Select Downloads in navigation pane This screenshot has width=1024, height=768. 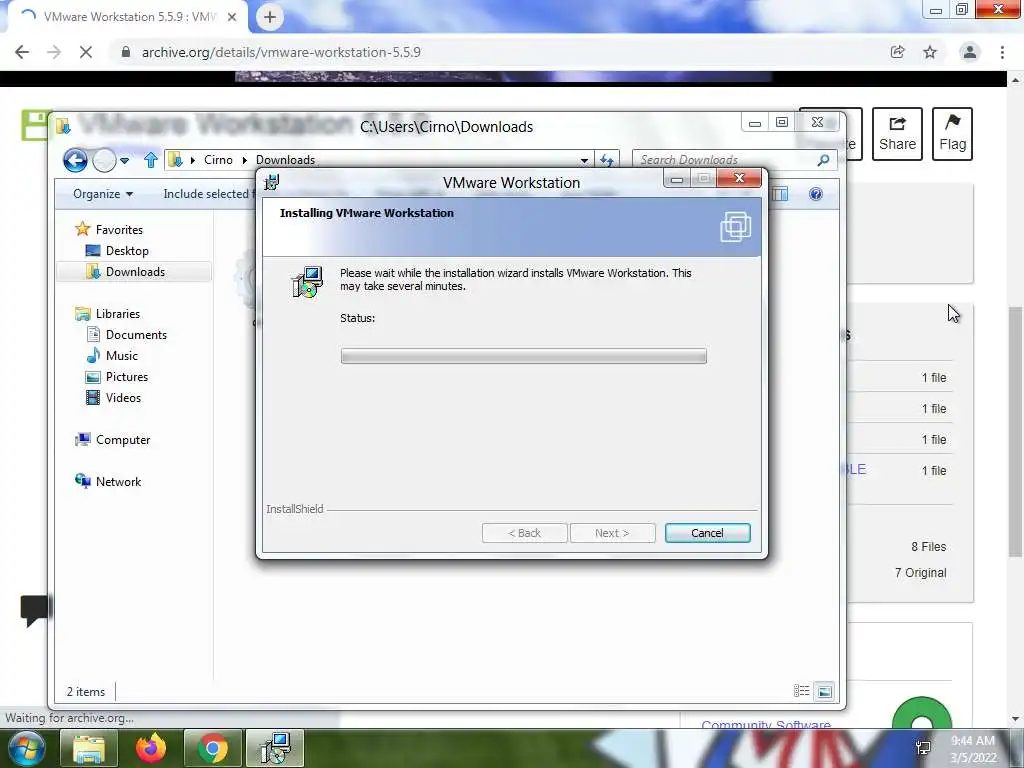pos(134,272)
